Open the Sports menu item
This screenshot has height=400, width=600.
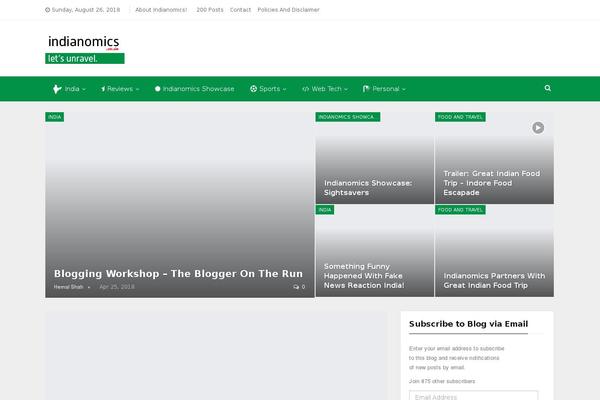269,89
